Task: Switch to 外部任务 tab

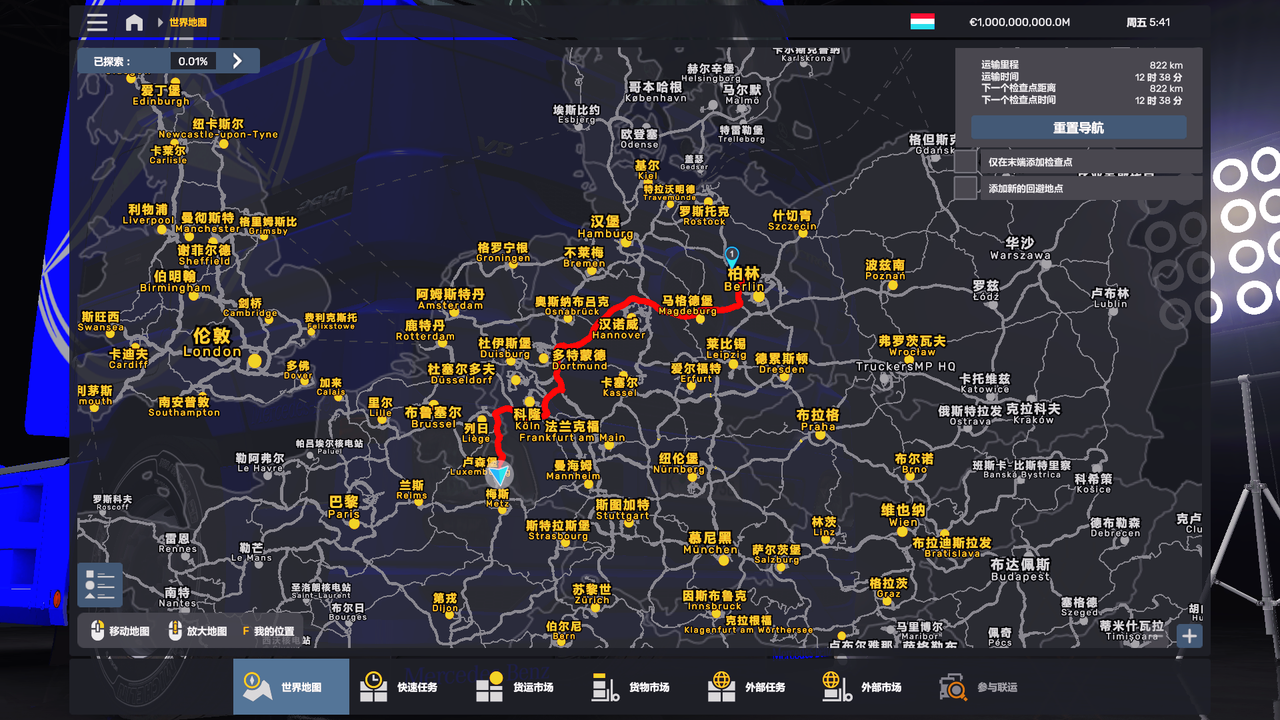Action: [755, 687]
